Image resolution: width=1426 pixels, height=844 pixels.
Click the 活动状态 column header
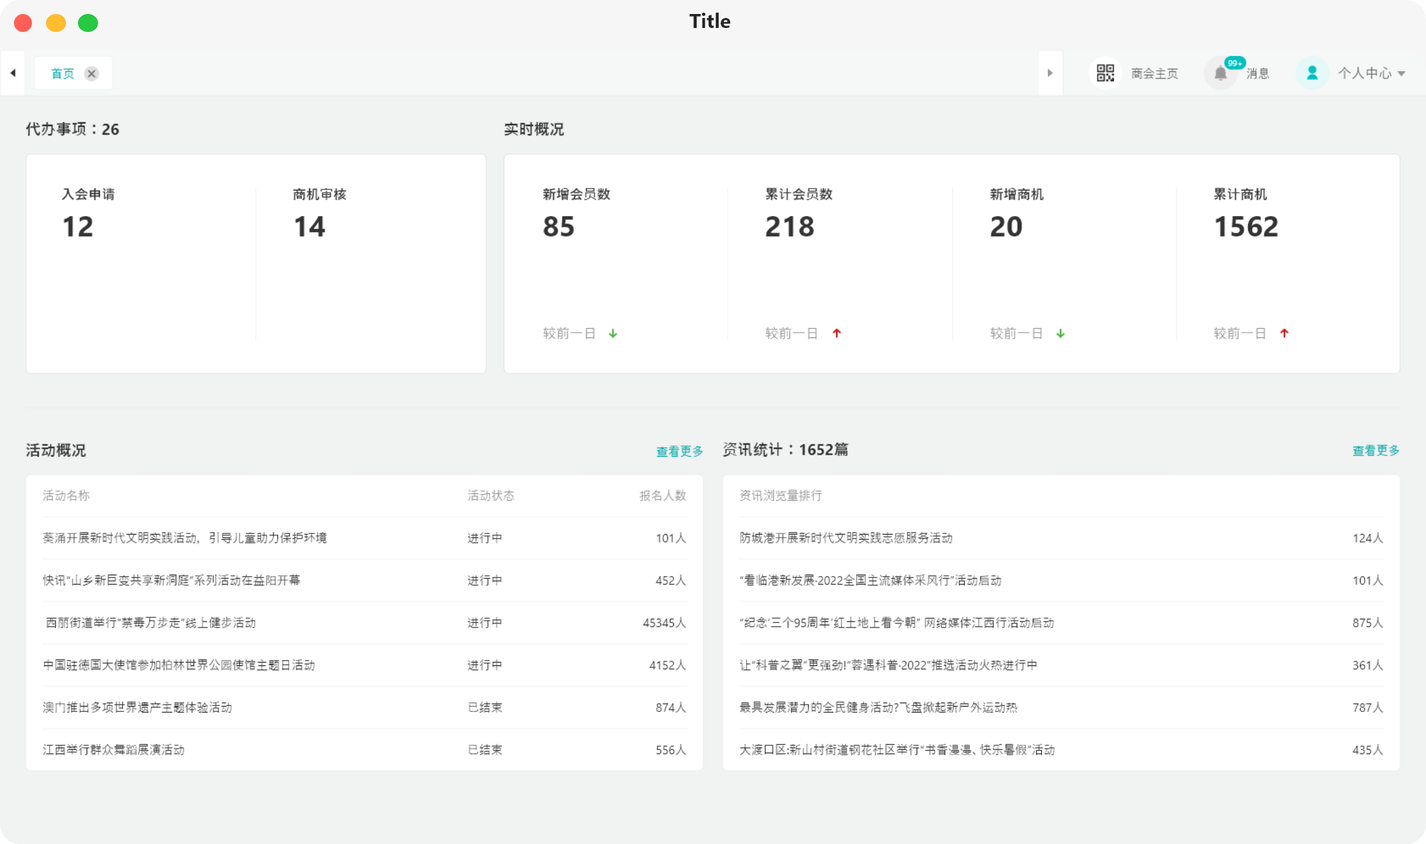[491, 496]
